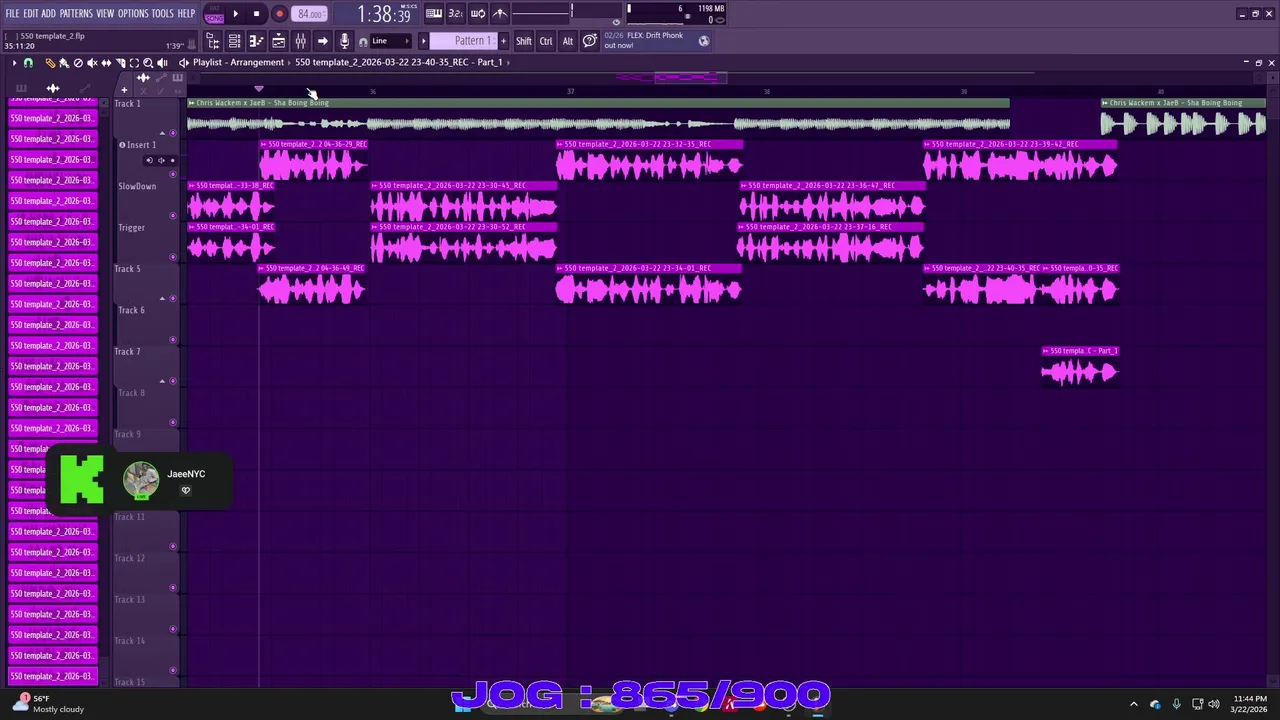Select the Draw pencil tool
1280x720 pixels.
(x=50, y=63)
